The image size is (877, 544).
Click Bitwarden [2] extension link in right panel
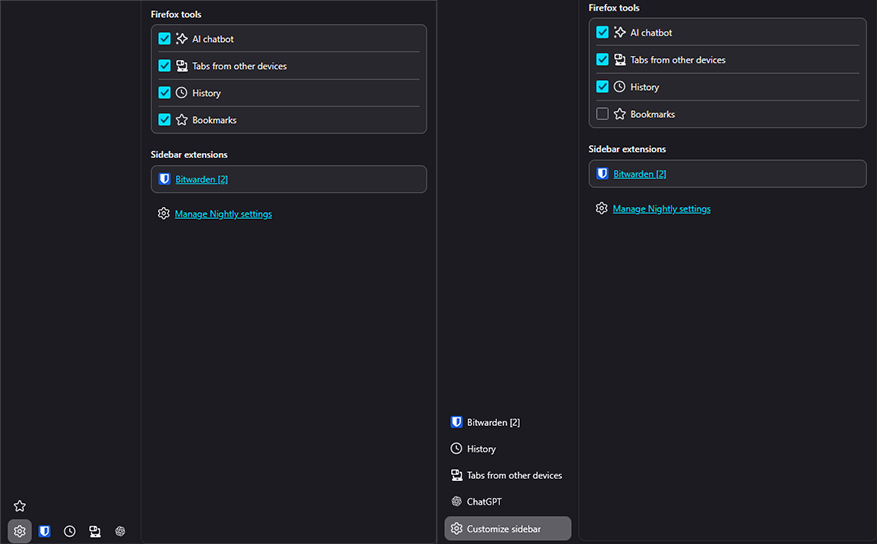click(640, 174)
